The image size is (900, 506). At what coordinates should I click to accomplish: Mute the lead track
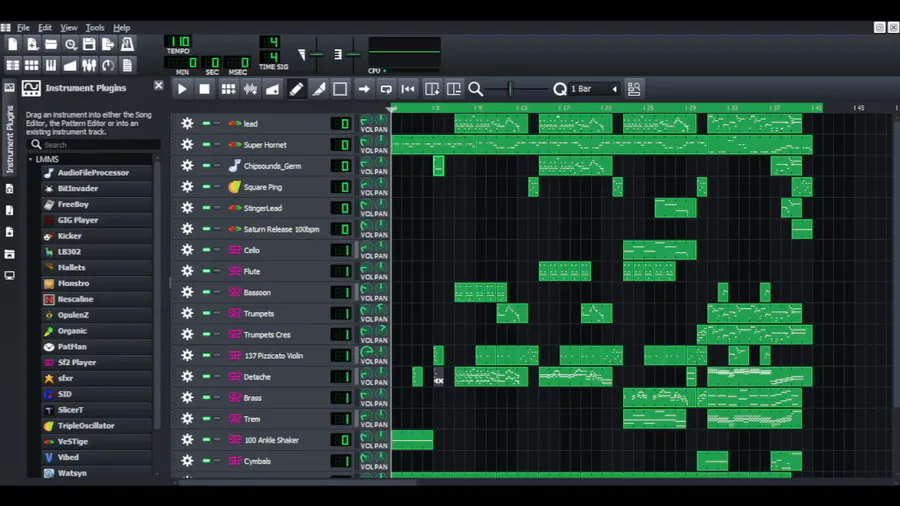(x=206, y=123)
